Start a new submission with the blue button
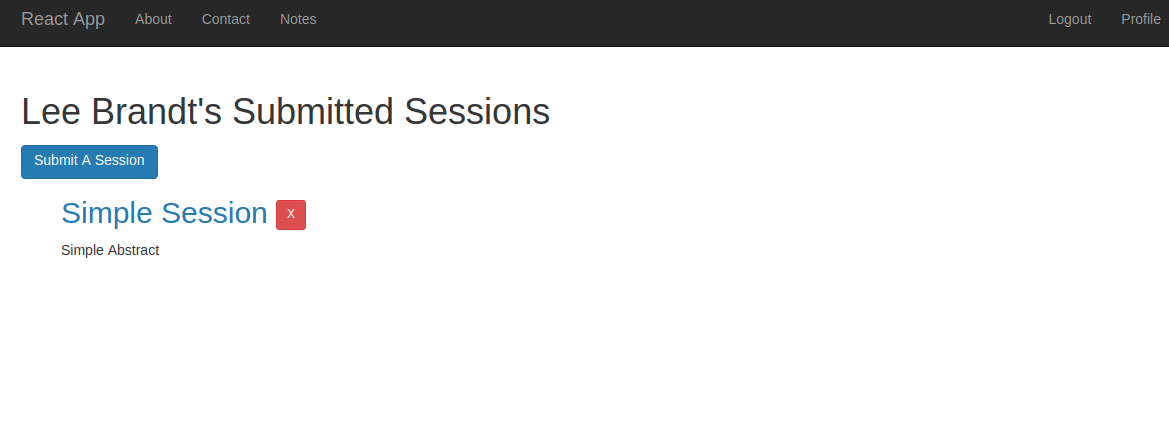This screenshot has width=1169, height=443. pos(89,161)
